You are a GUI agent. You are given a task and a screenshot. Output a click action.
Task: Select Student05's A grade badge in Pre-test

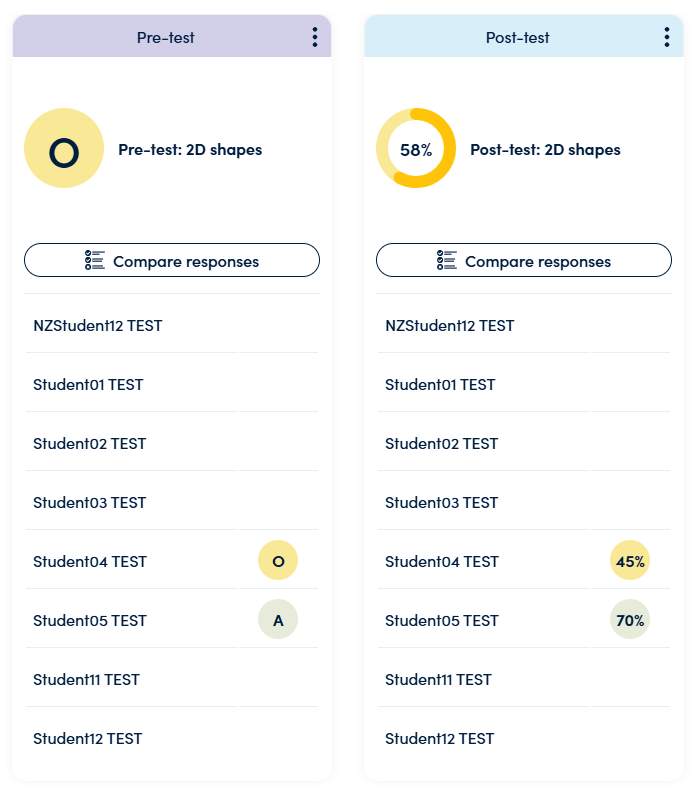pos(278,619)
